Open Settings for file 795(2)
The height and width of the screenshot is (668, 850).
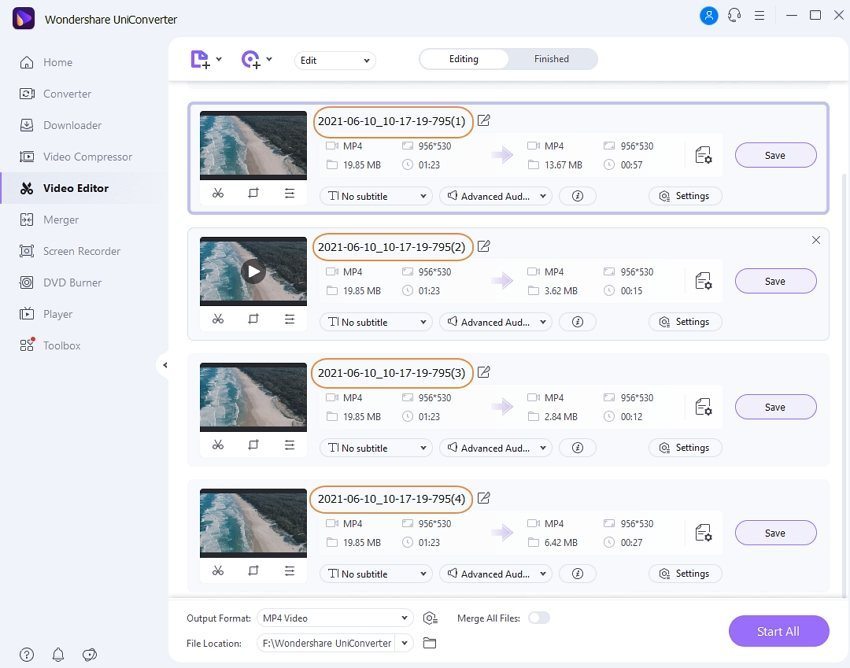685,322
